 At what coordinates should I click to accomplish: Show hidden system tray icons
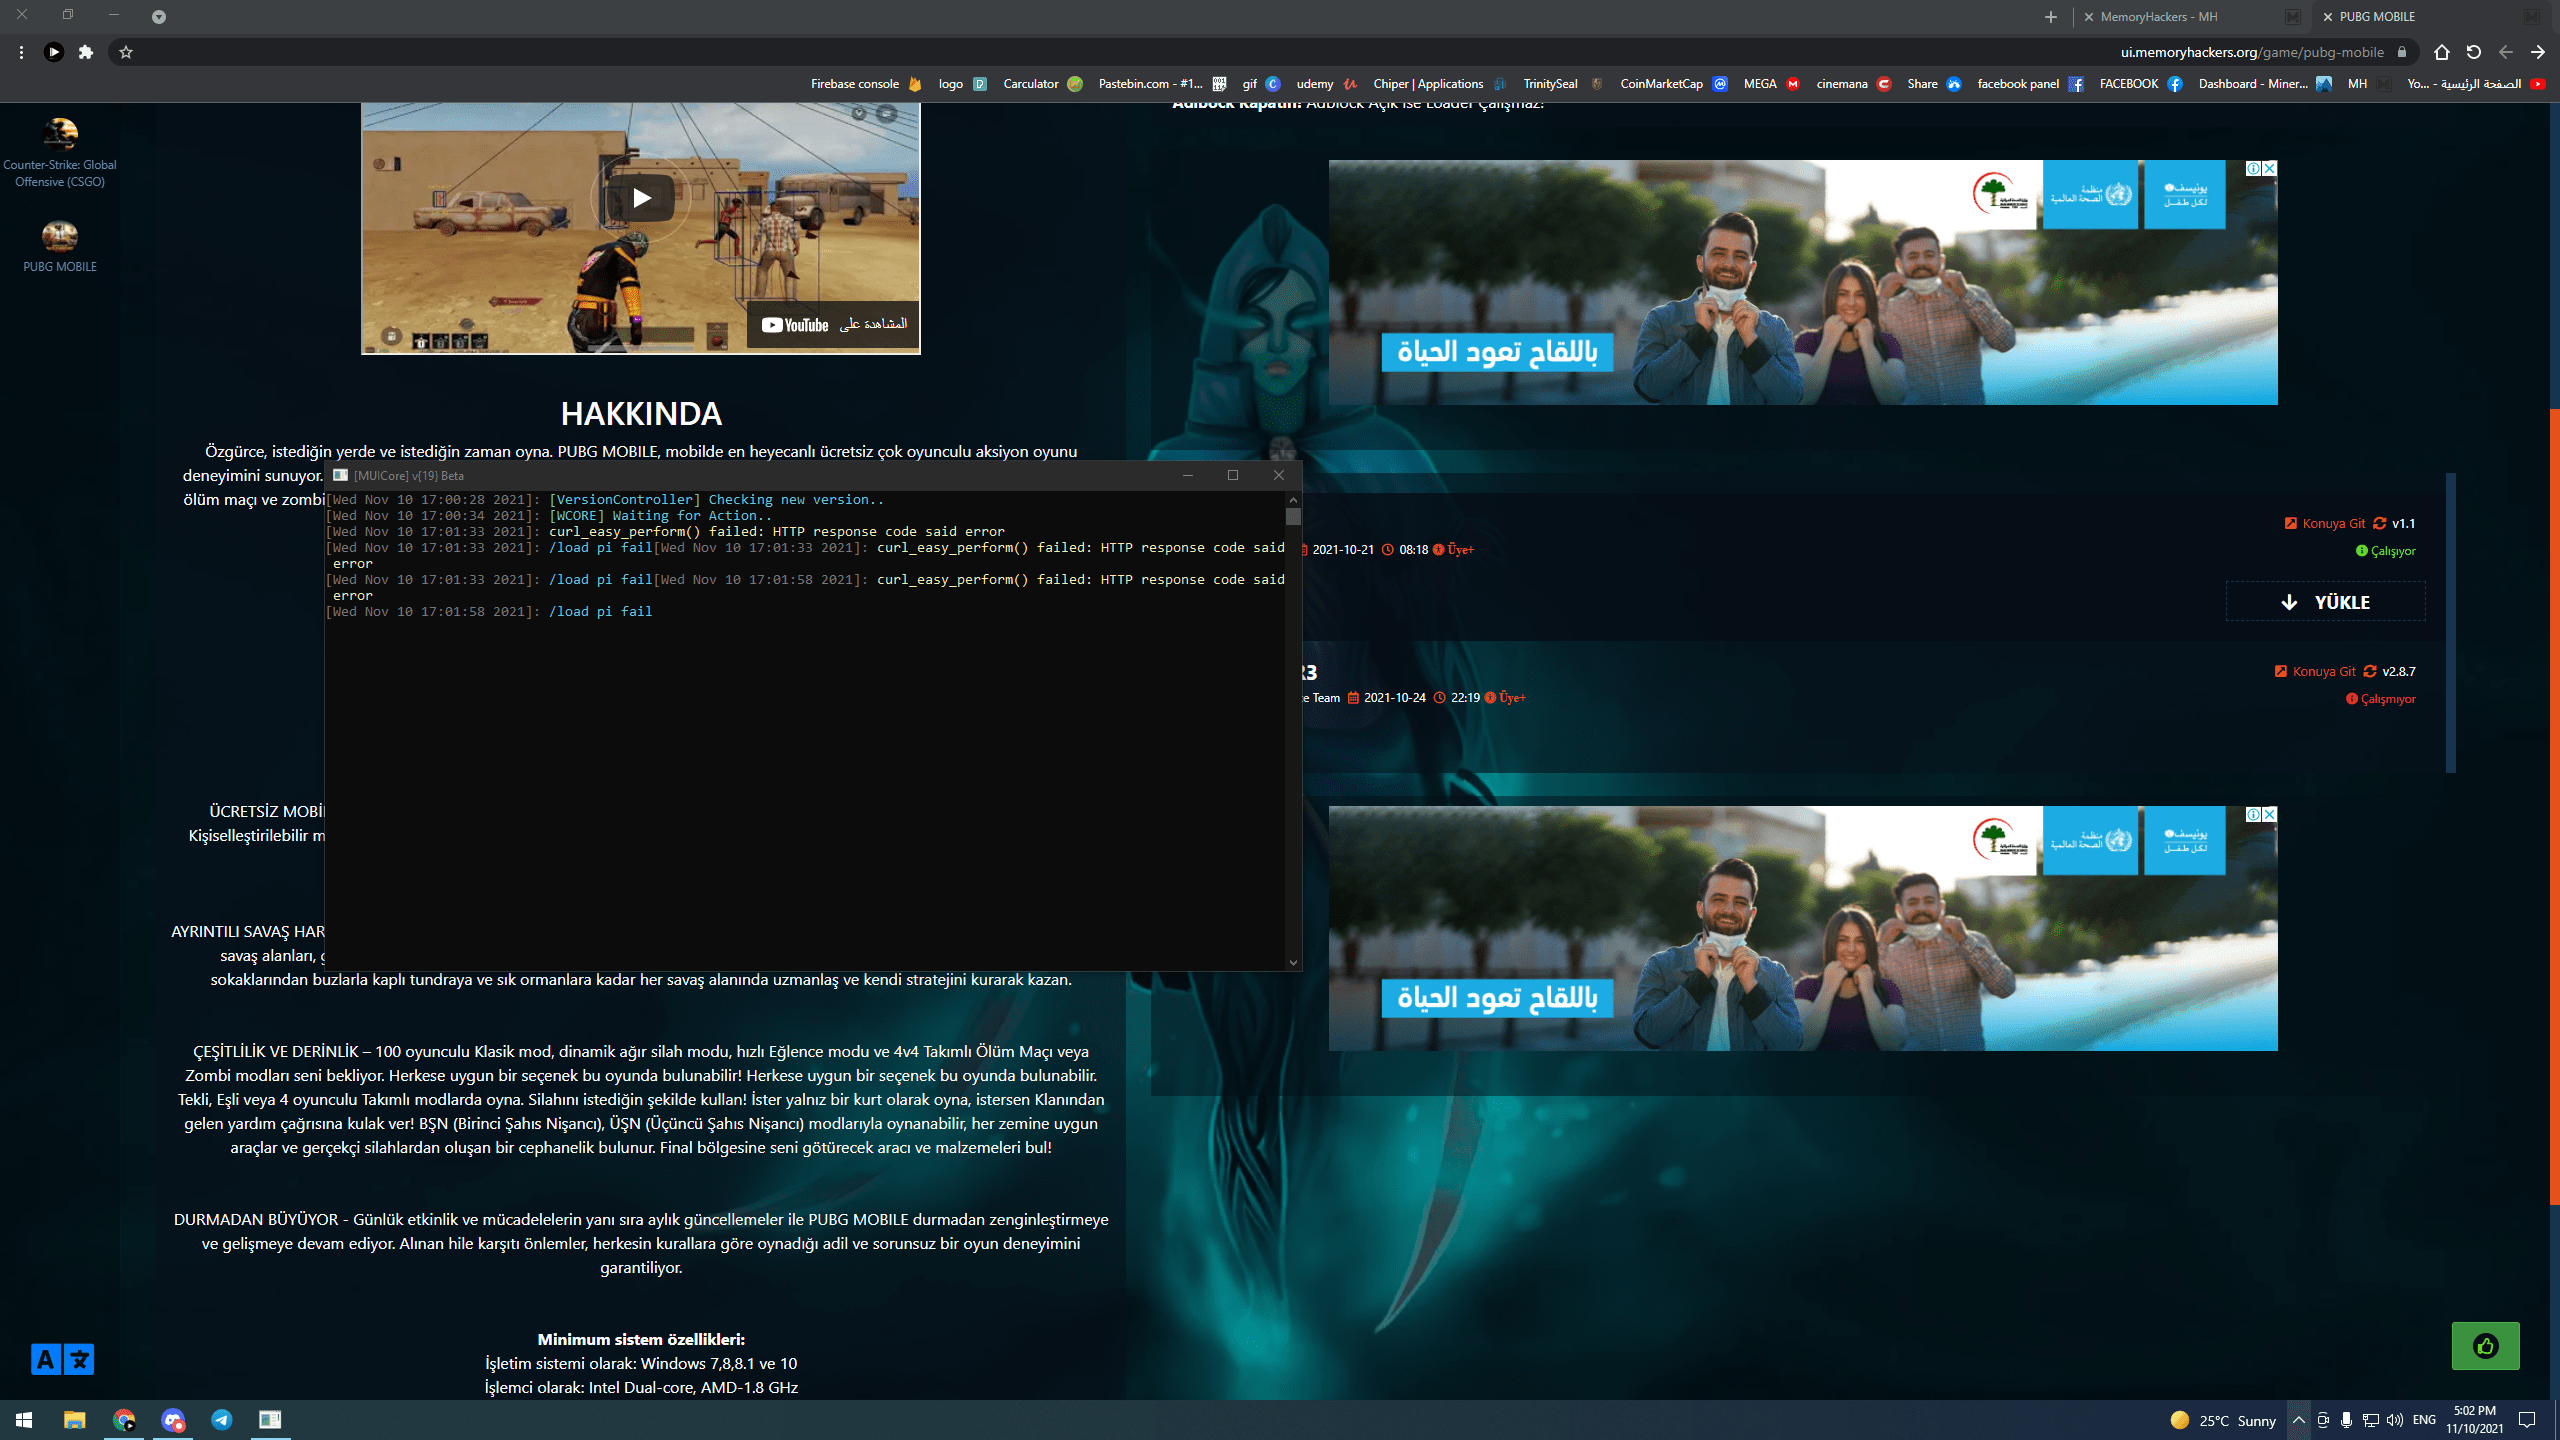point(2299,1420)
